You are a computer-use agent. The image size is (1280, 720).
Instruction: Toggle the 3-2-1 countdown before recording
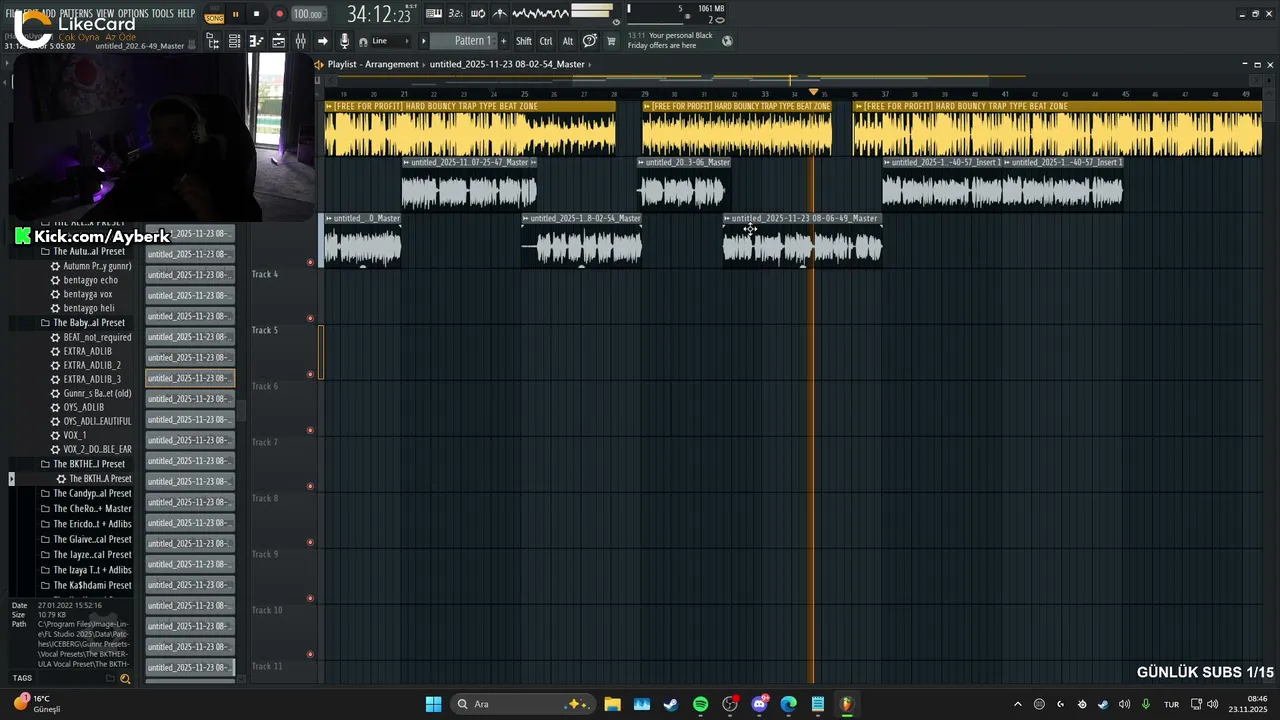tap(456, 13)
